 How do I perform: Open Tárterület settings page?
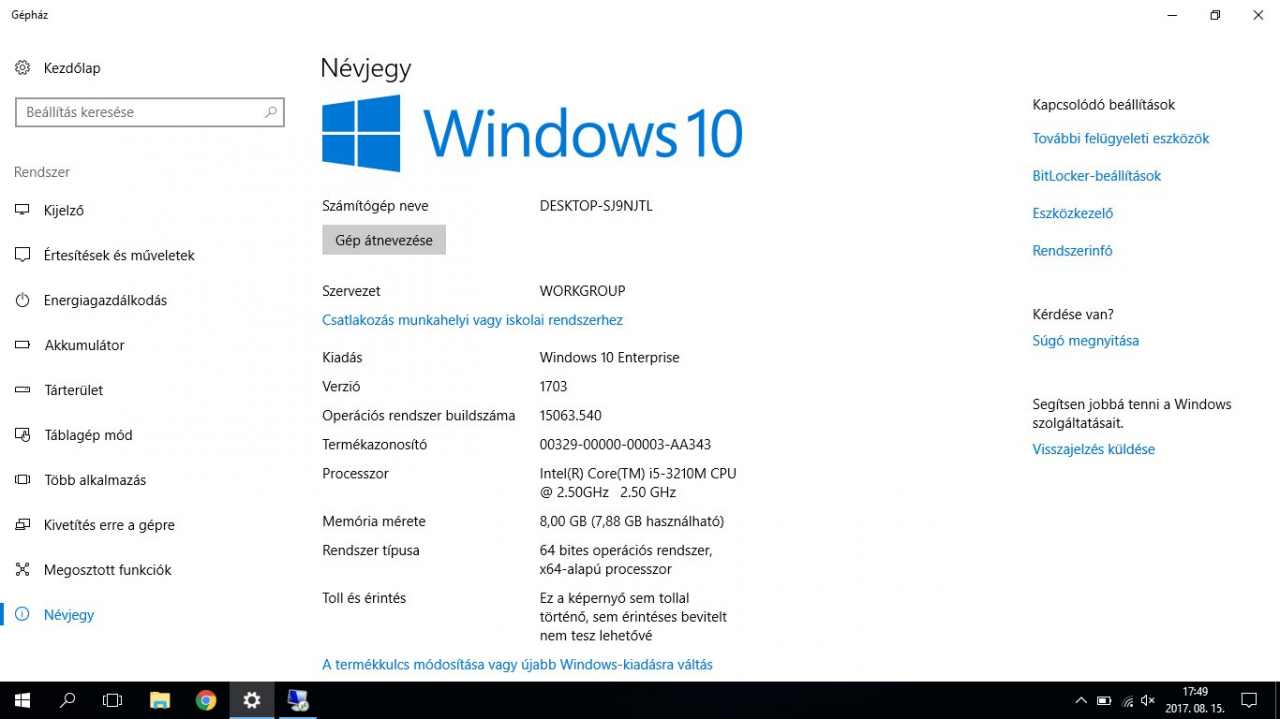click(x=74, y=390)
